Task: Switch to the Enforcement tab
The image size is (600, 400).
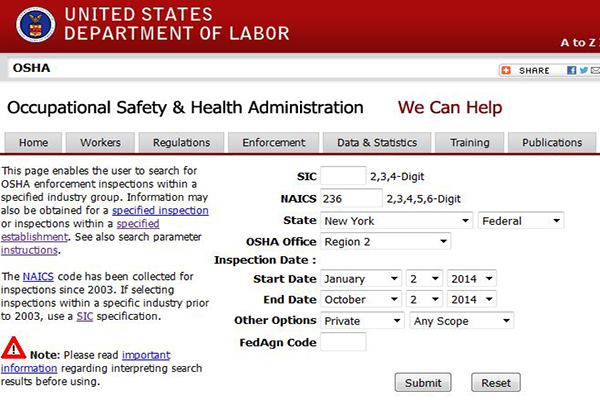Action: 273,143
